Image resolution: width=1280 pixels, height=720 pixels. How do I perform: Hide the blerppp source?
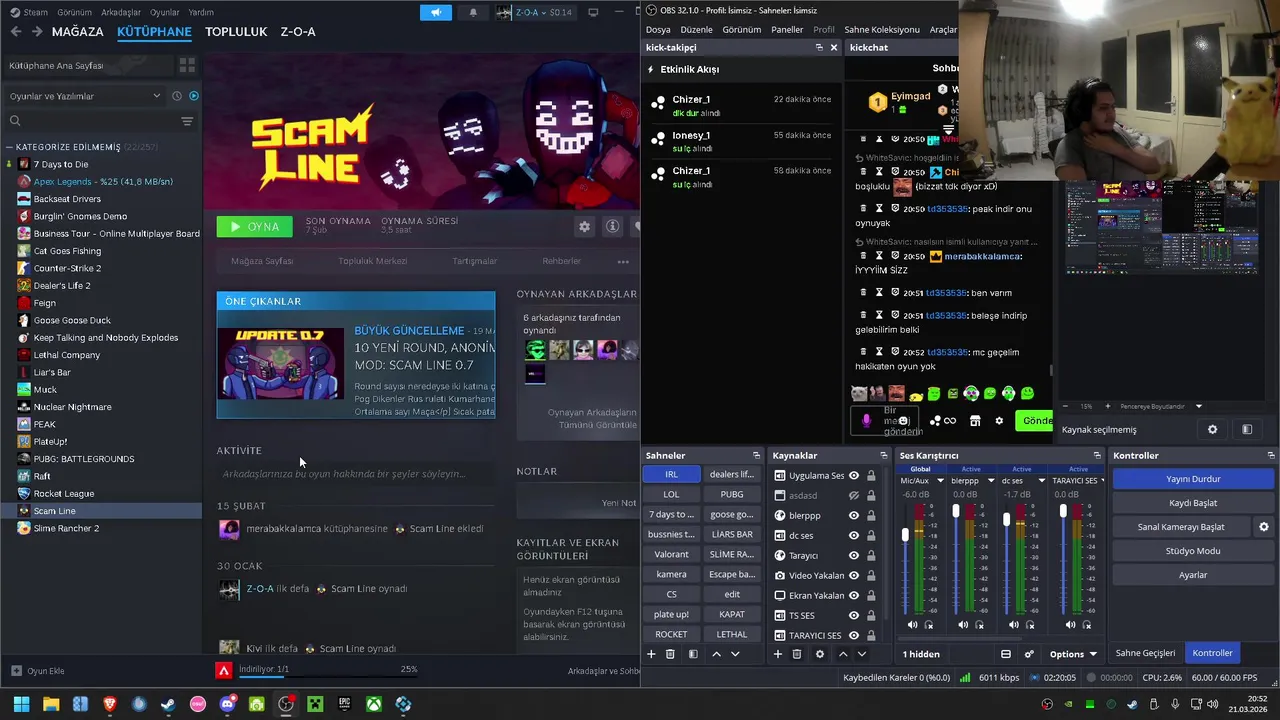tap(854, 516)
